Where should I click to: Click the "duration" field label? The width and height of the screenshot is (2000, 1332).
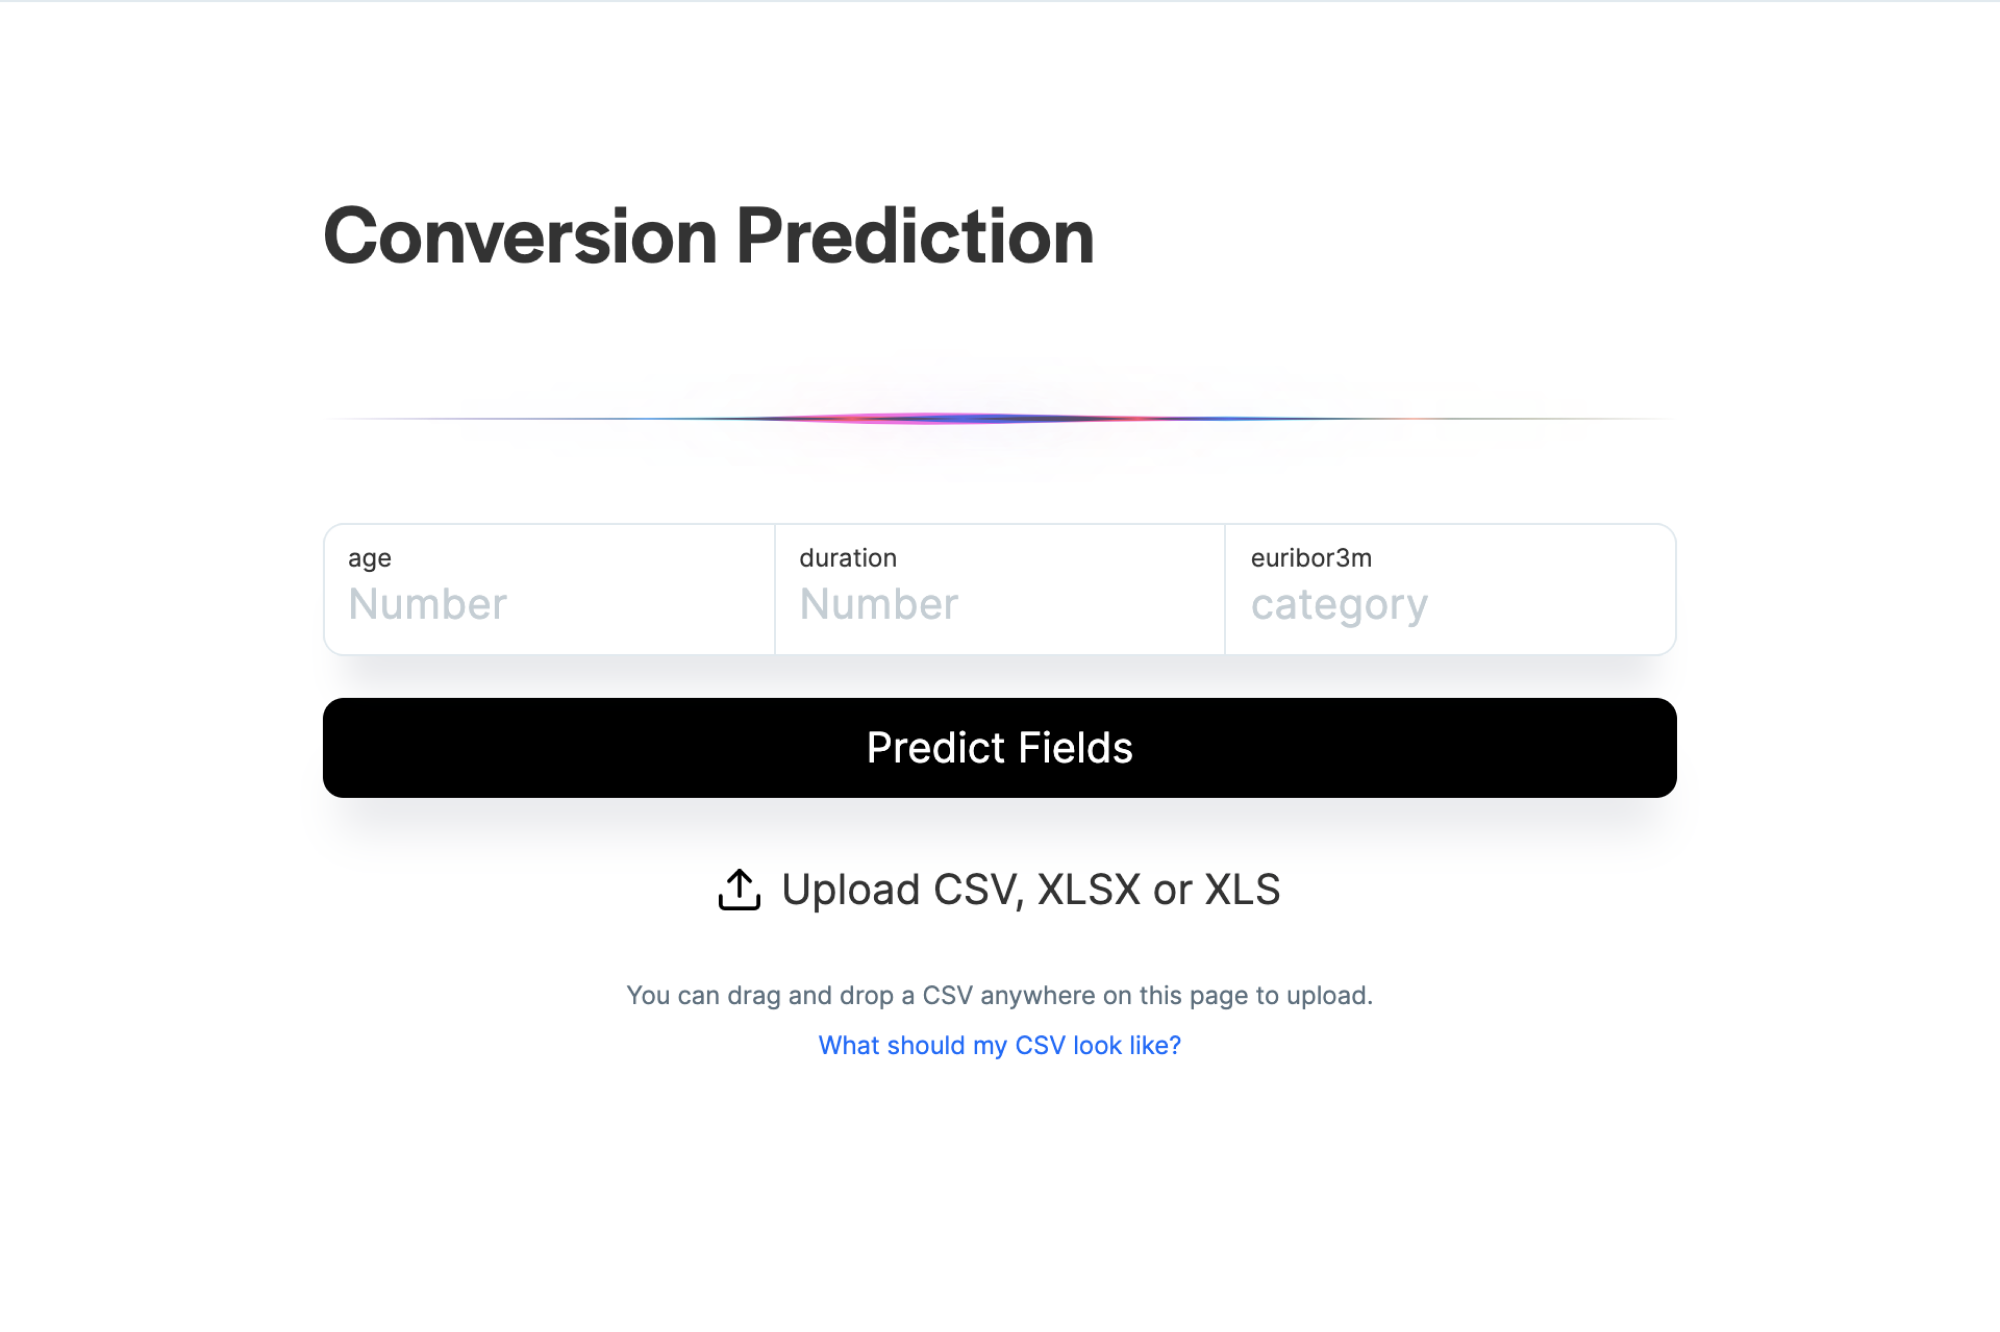click(847, 558)
